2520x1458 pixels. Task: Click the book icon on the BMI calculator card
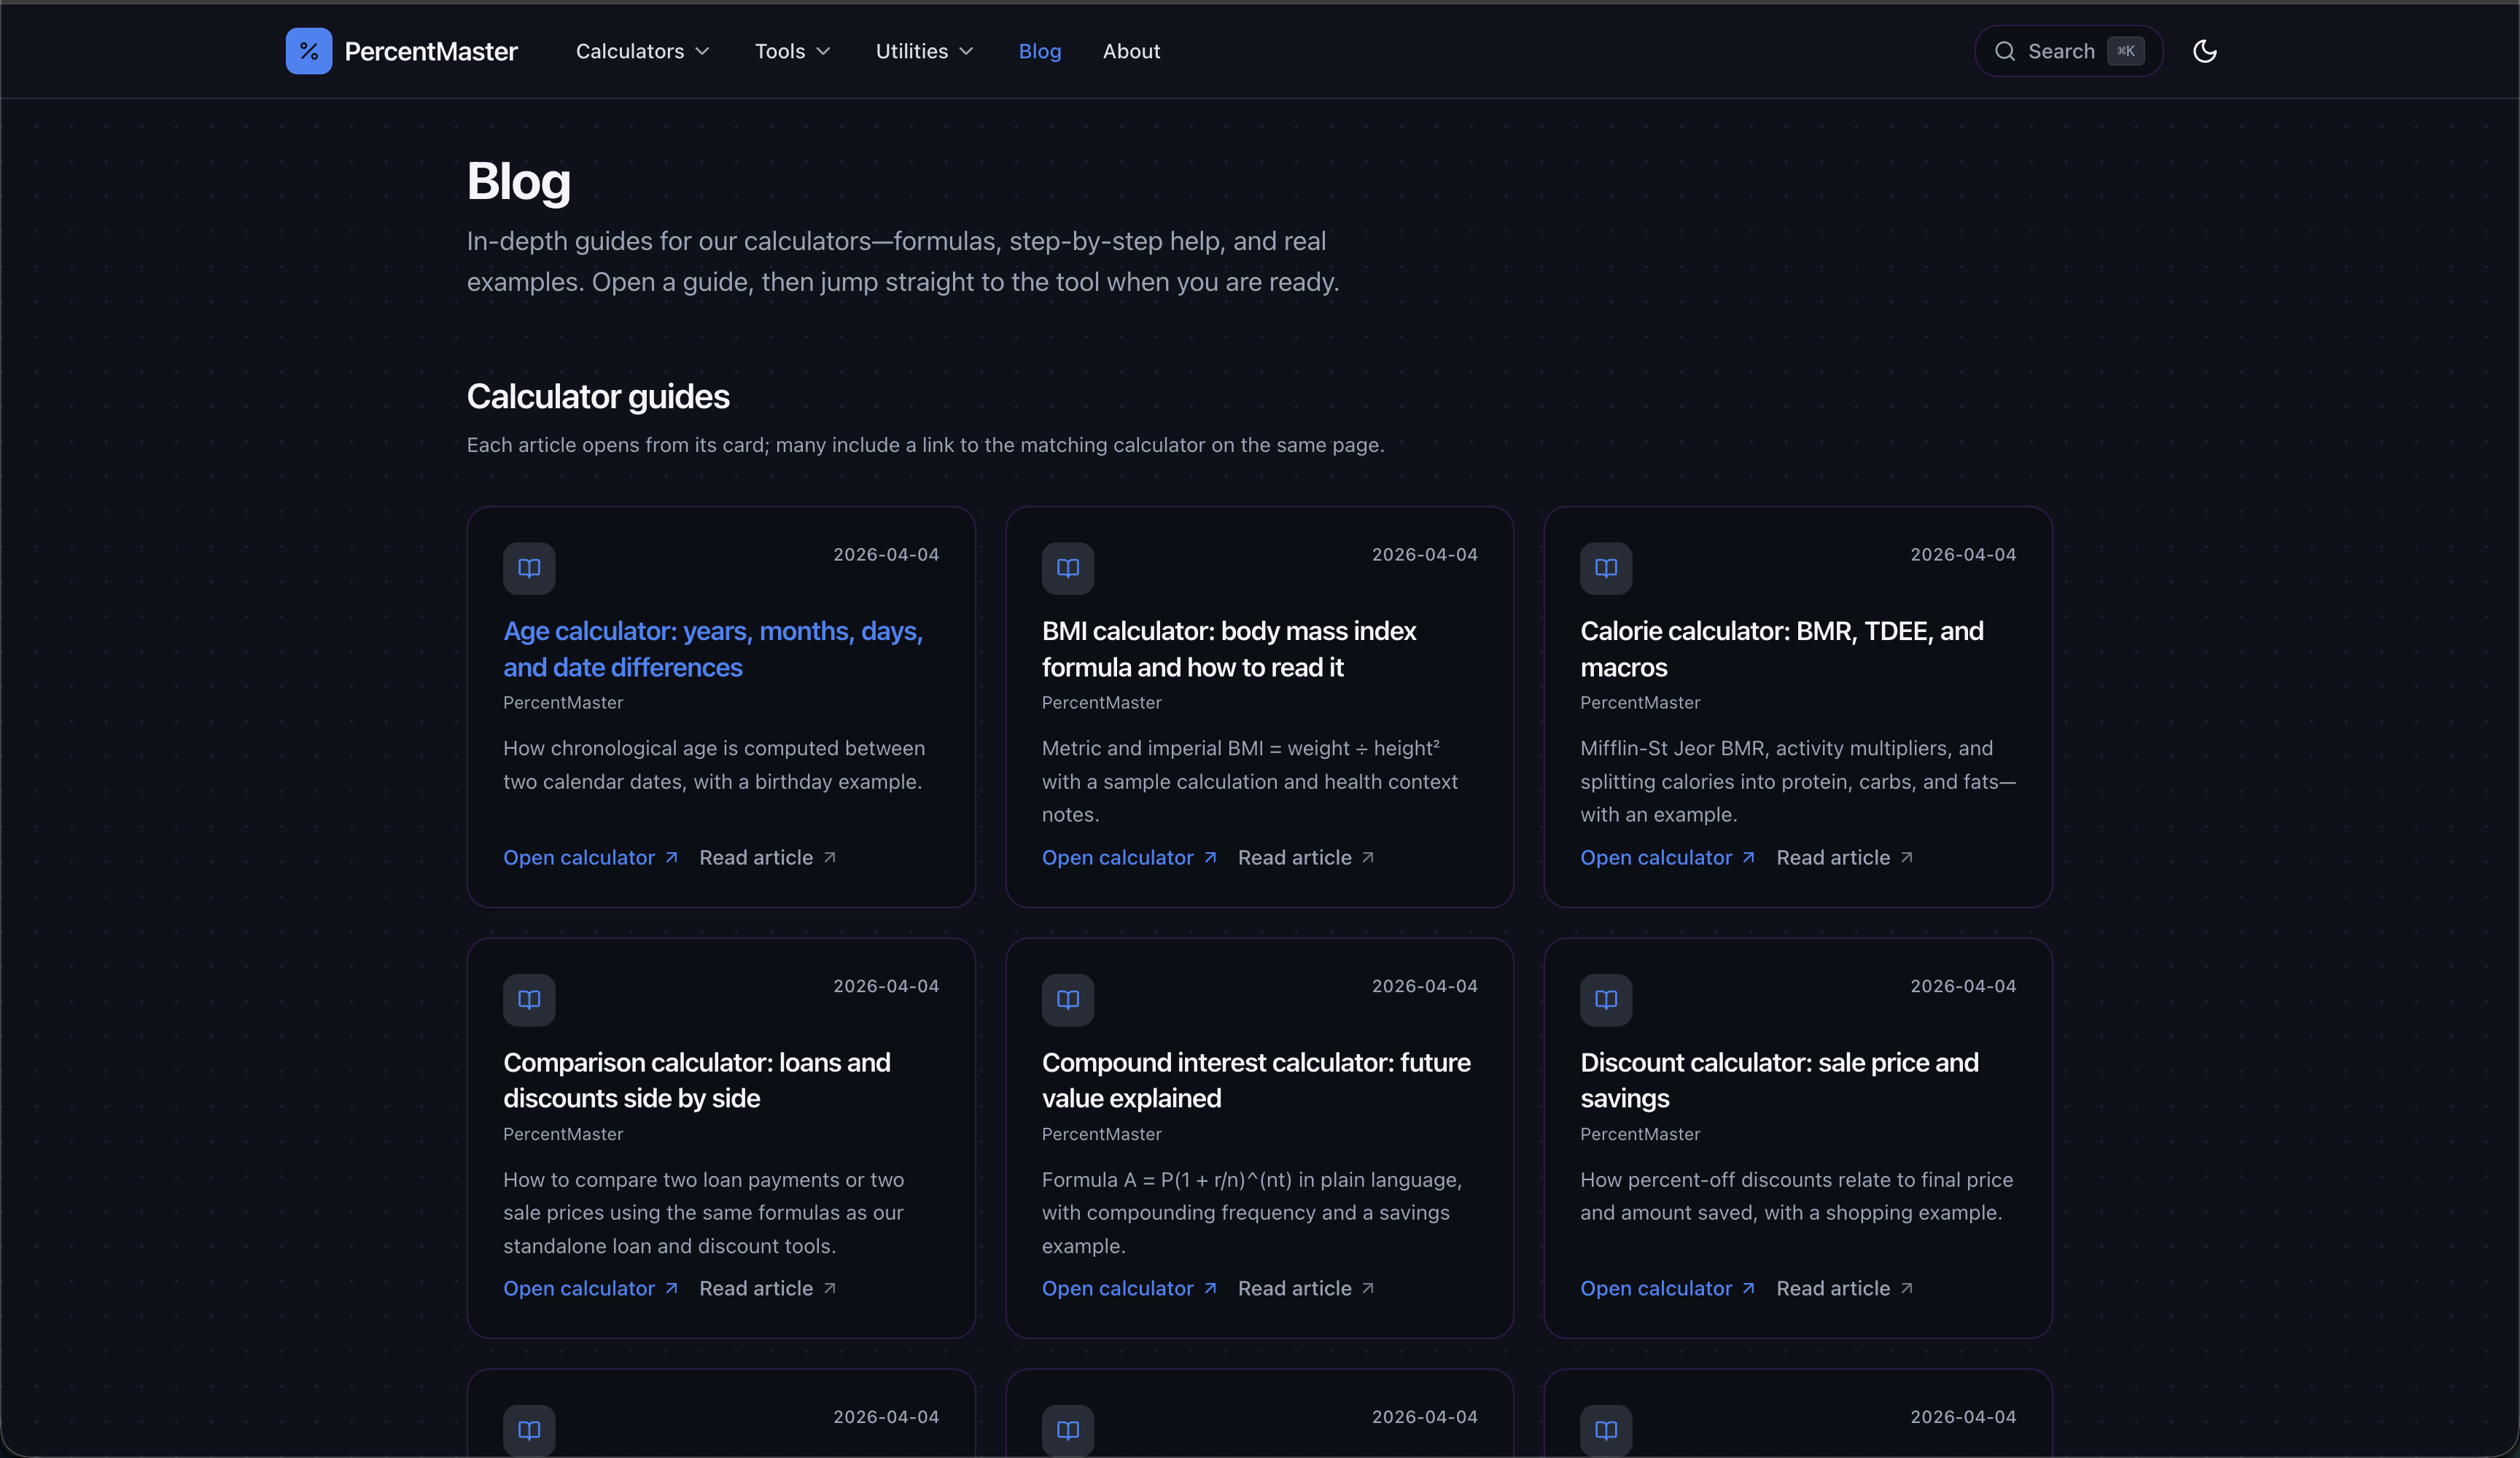click(1067, 568)
